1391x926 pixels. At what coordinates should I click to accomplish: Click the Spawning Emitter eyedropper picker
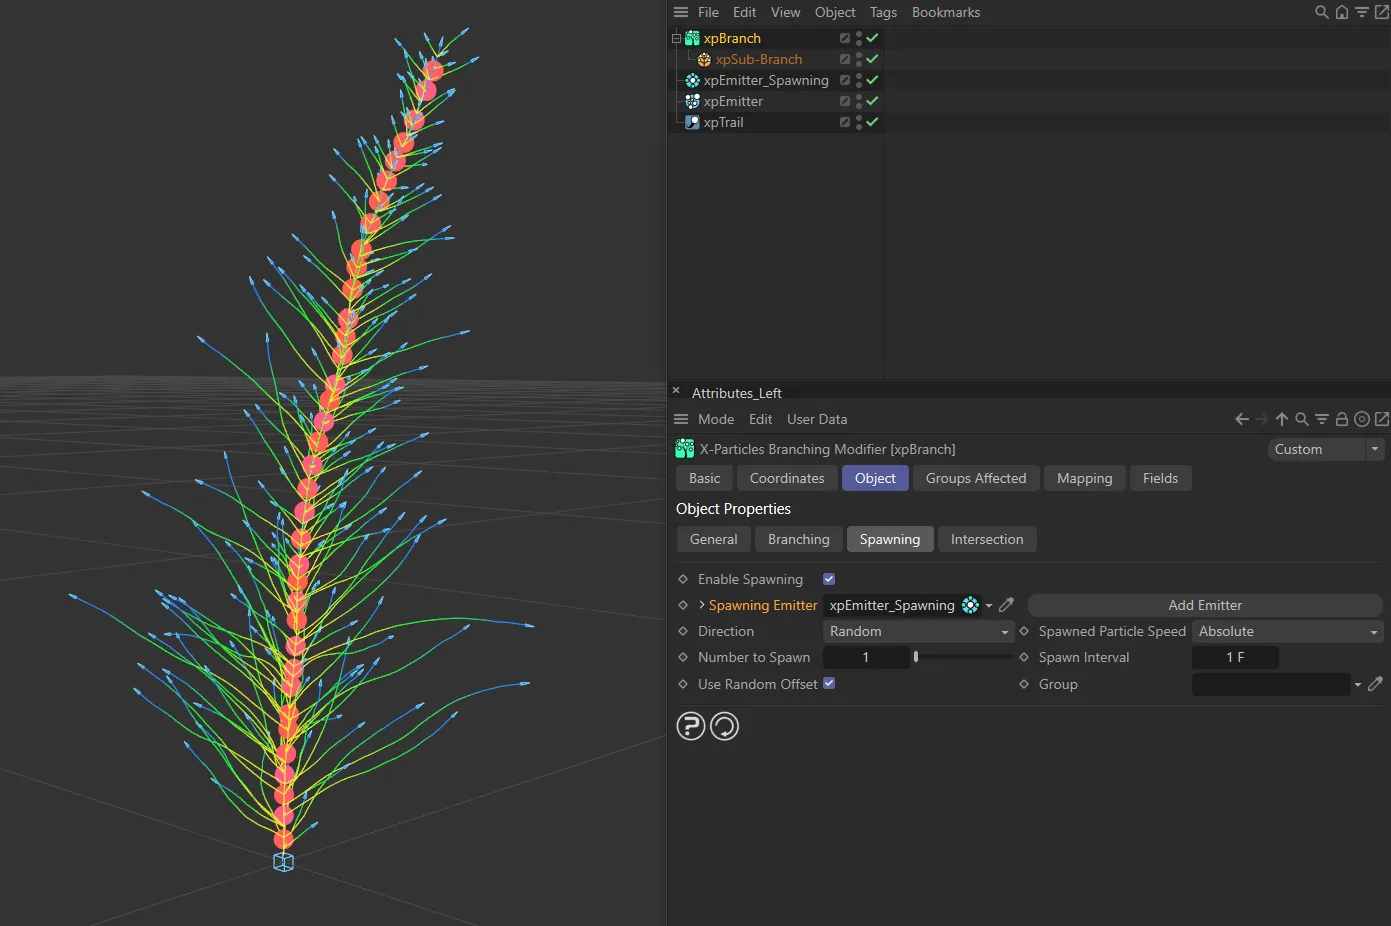(1006, 605)
